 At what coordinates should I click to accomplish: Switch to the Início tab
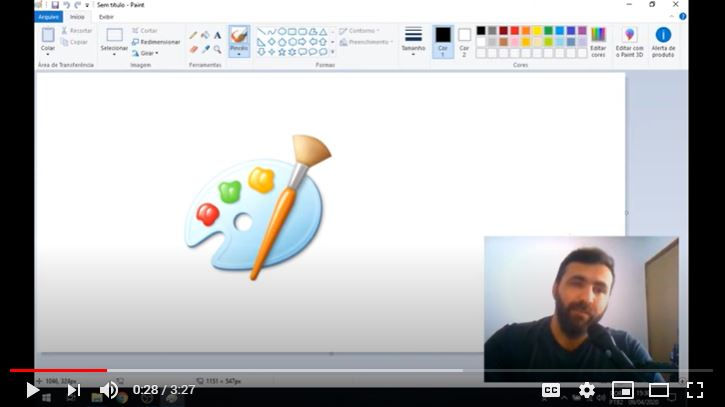pos(77,17)
